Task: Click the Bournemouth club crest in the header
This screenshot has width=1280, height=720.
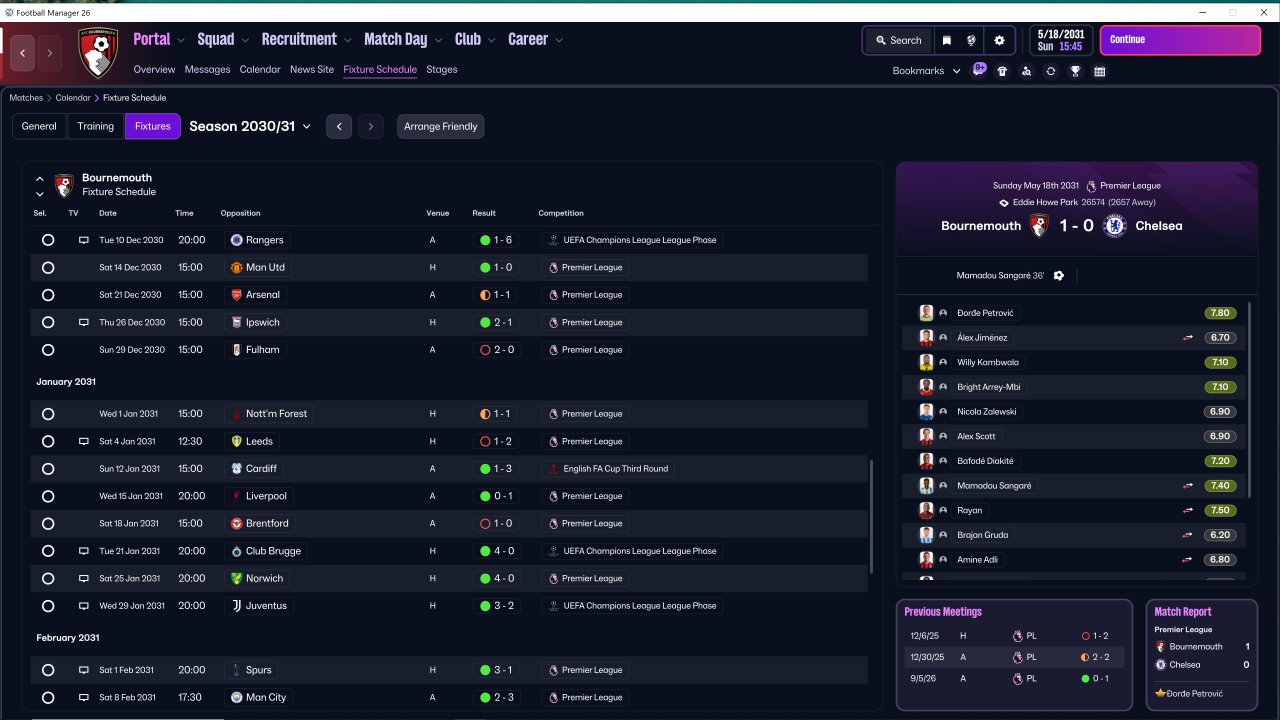Action: [98, 53]
